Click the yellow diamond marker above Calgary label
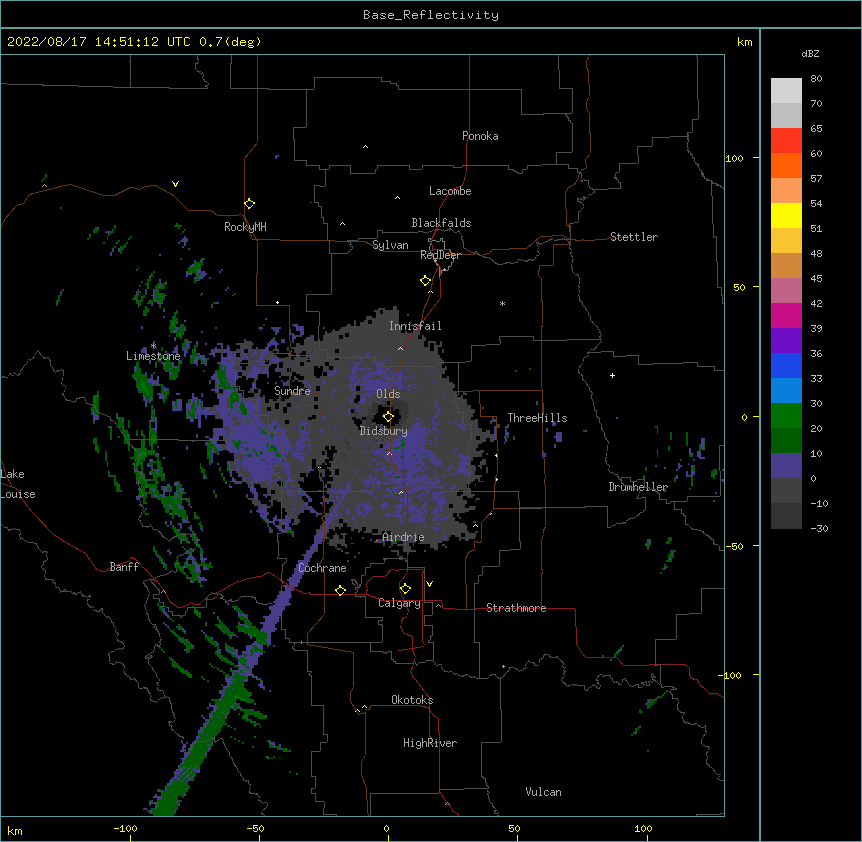The width and height of the screenshot is (862, 842). [405, 589]
